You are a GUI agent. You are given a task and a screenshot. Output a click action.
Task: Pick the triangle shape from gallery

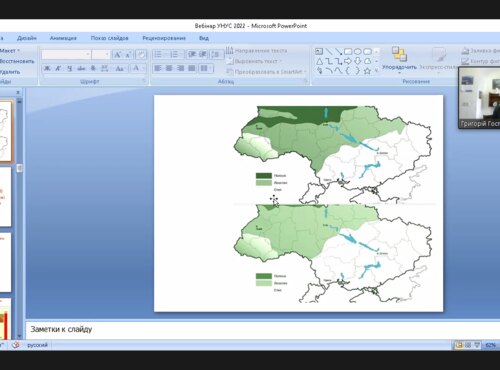(319, 61)
